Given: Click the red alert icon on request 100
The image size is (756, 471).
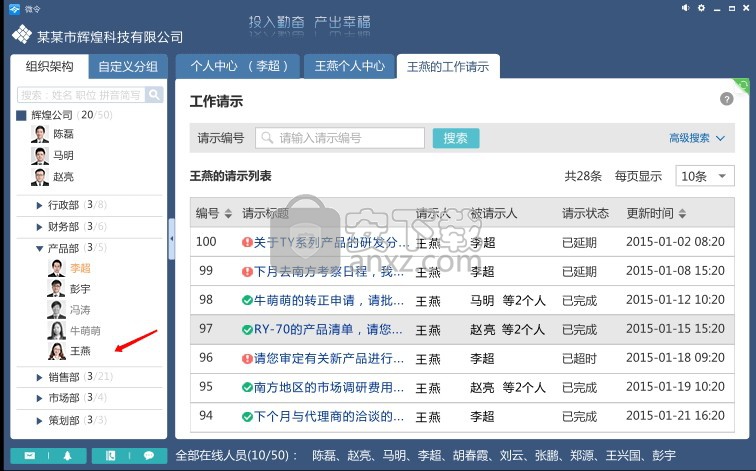Looking at the screenshot, I should point(247,242).
